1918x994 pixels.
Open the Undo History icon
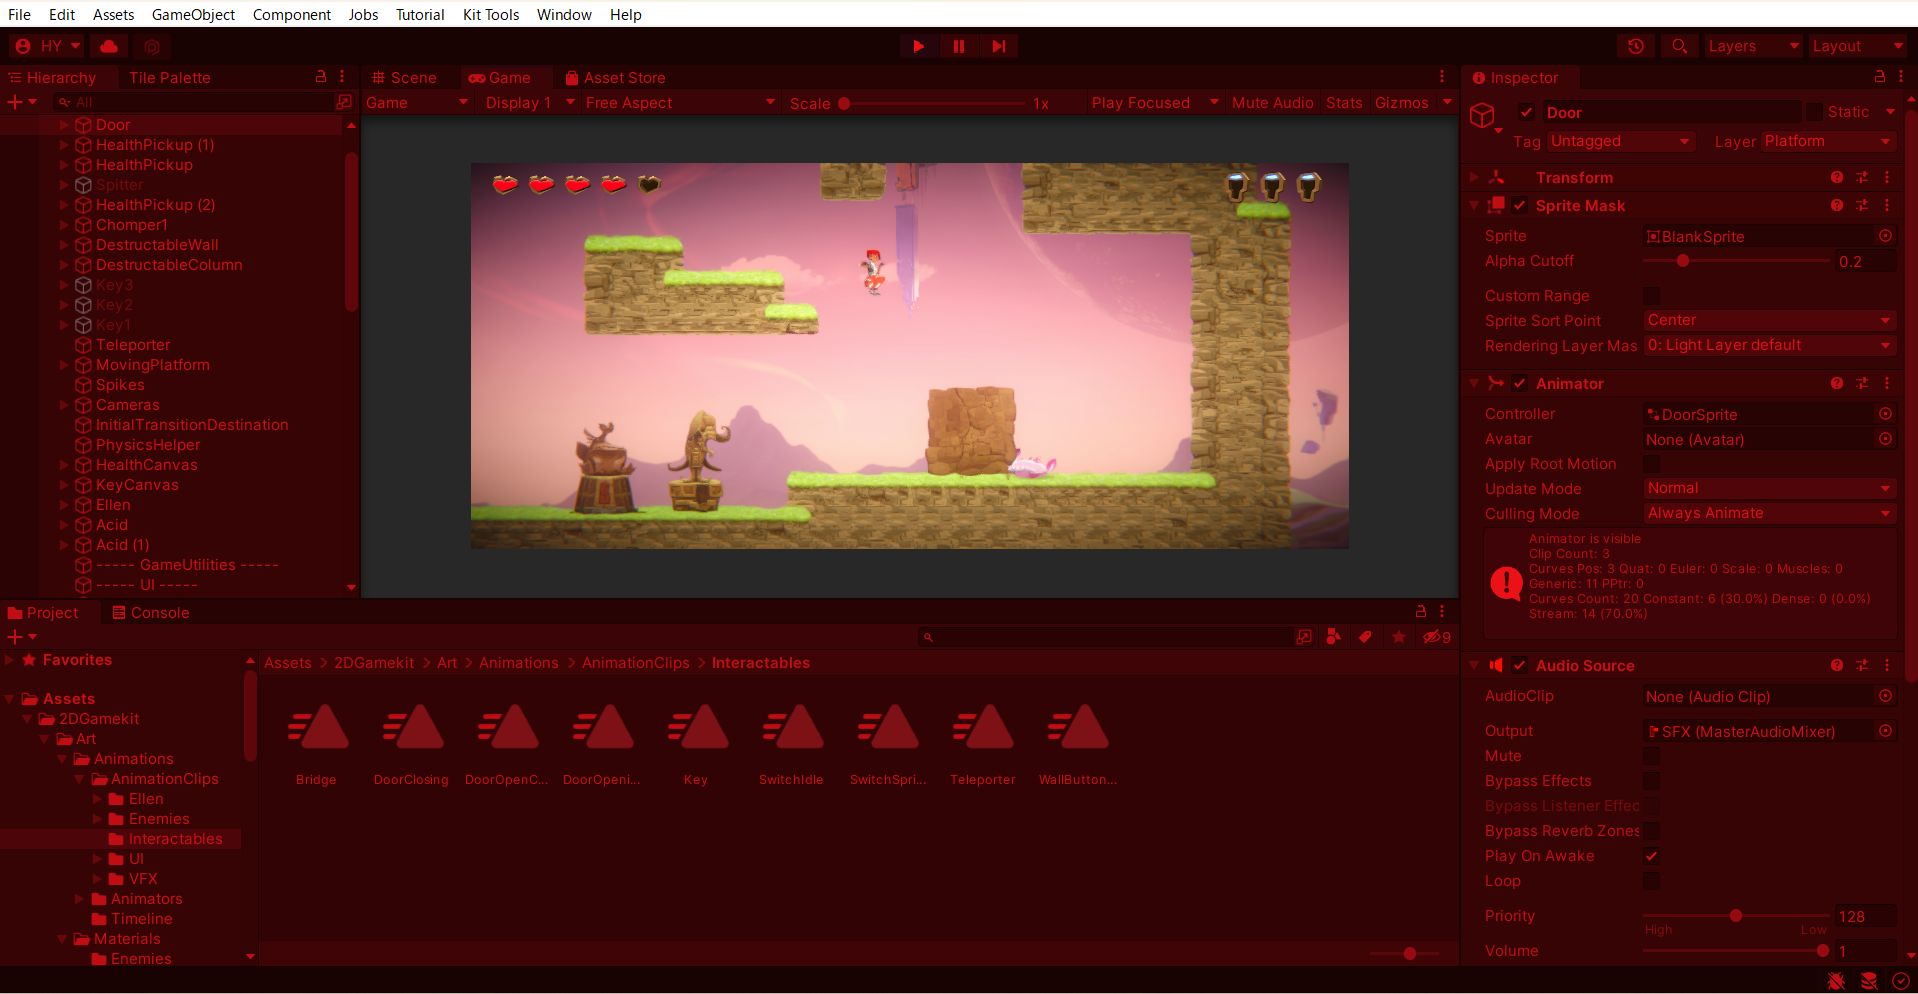[1636, 46]
